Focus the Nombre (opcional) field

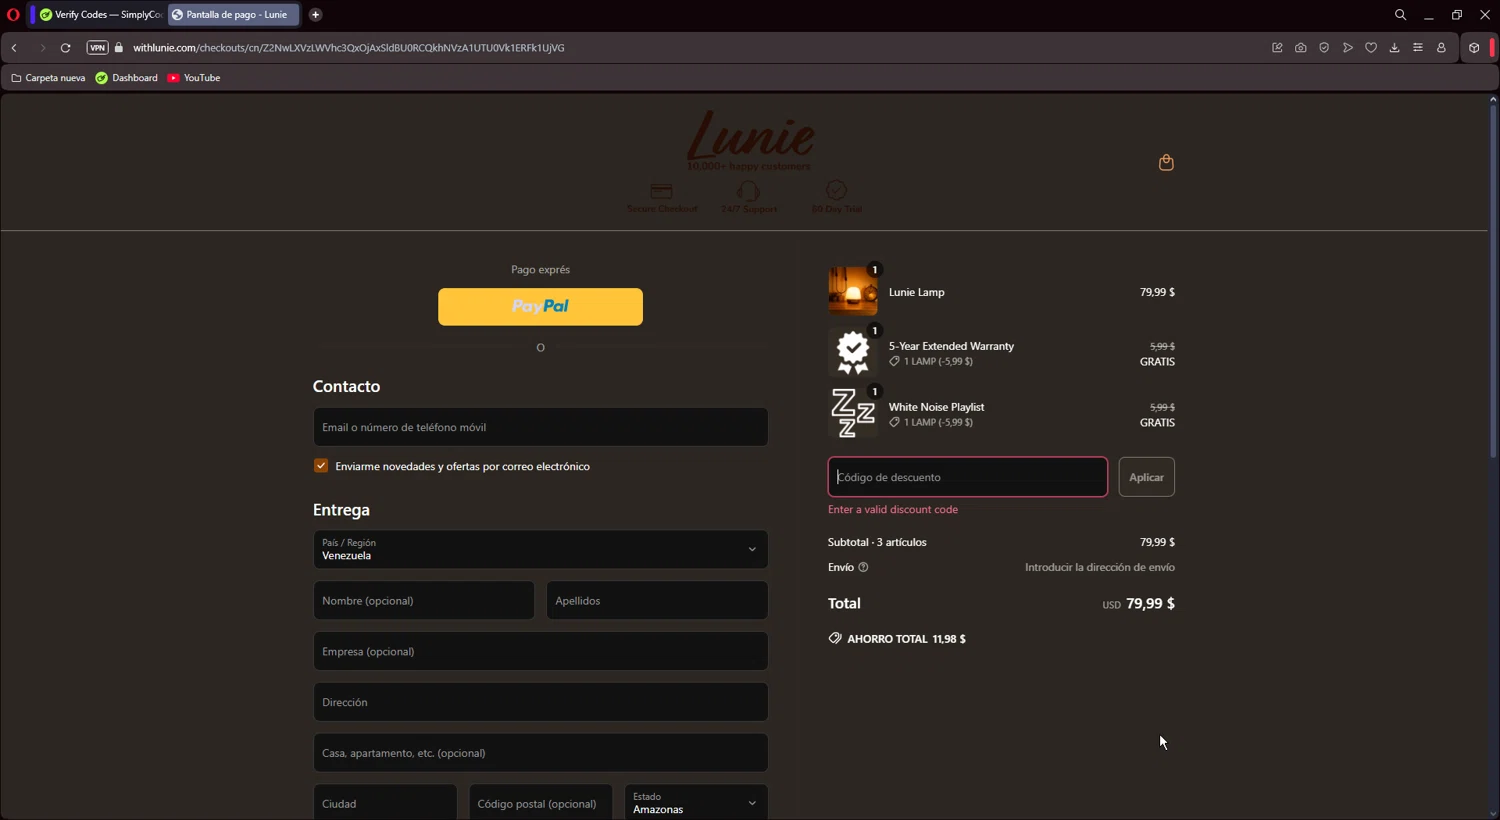pos(423,600)
